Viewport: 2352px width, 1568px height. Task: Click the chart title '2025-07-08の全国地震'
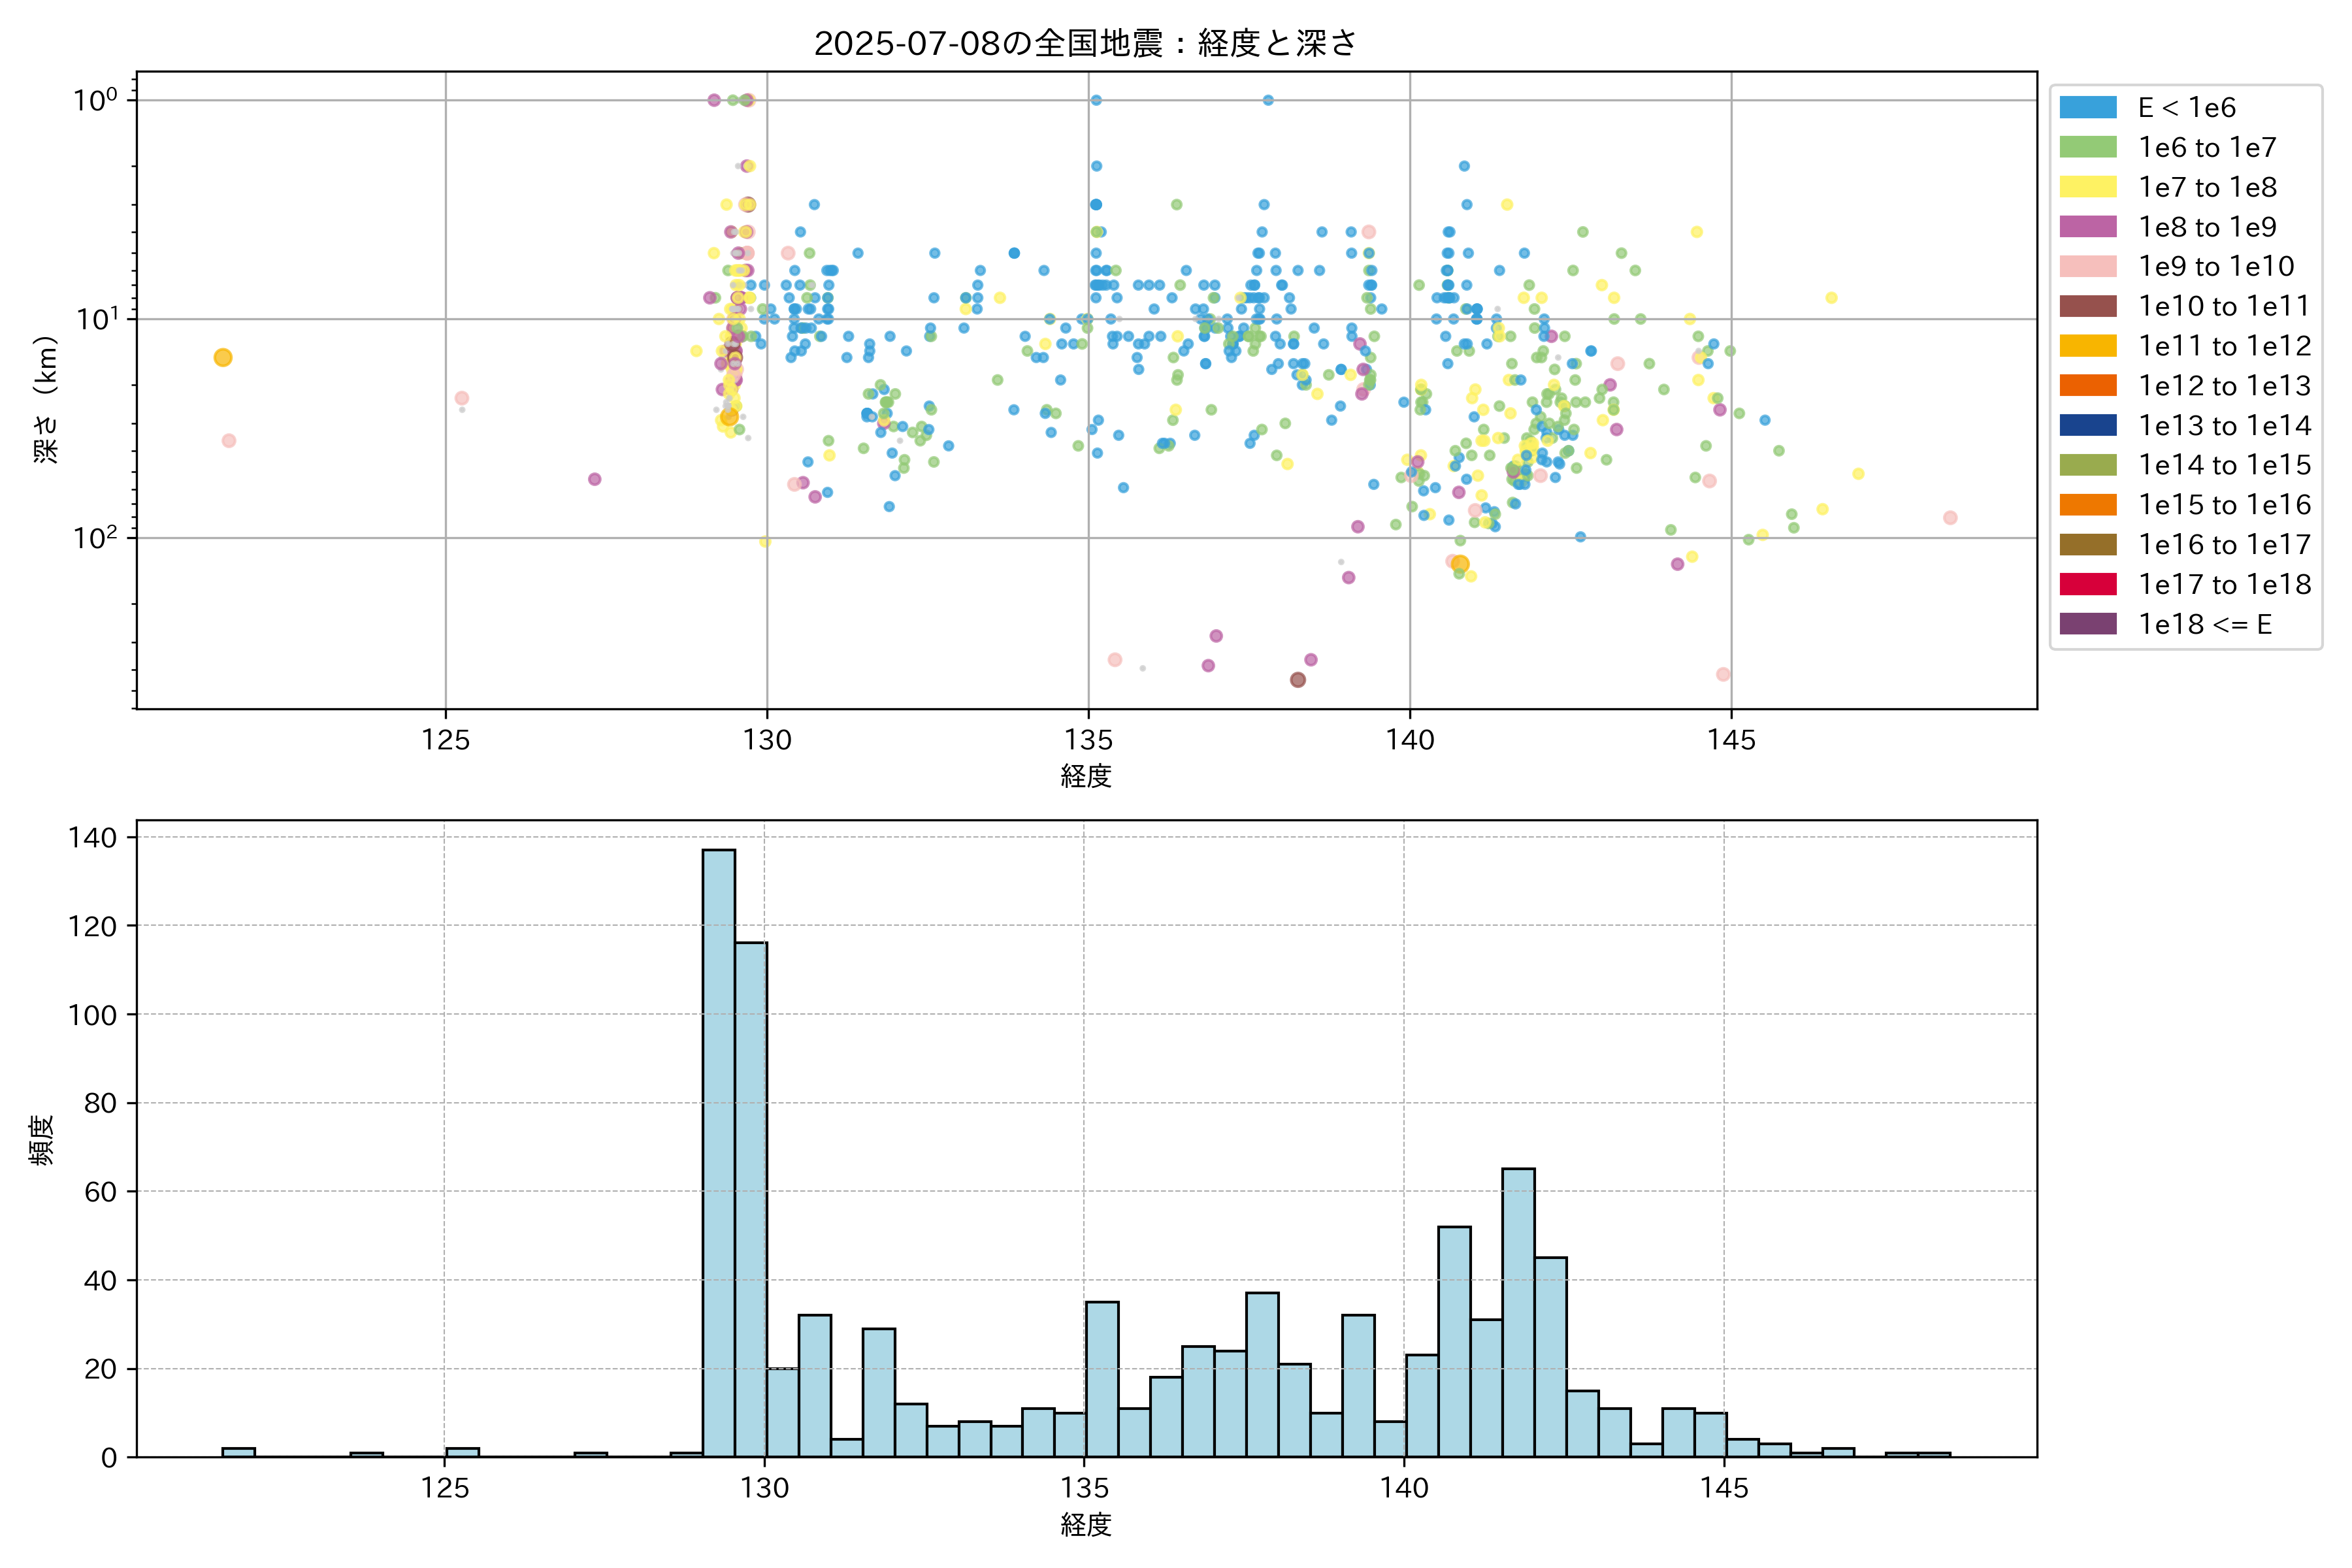click(x=1085, y=43)
